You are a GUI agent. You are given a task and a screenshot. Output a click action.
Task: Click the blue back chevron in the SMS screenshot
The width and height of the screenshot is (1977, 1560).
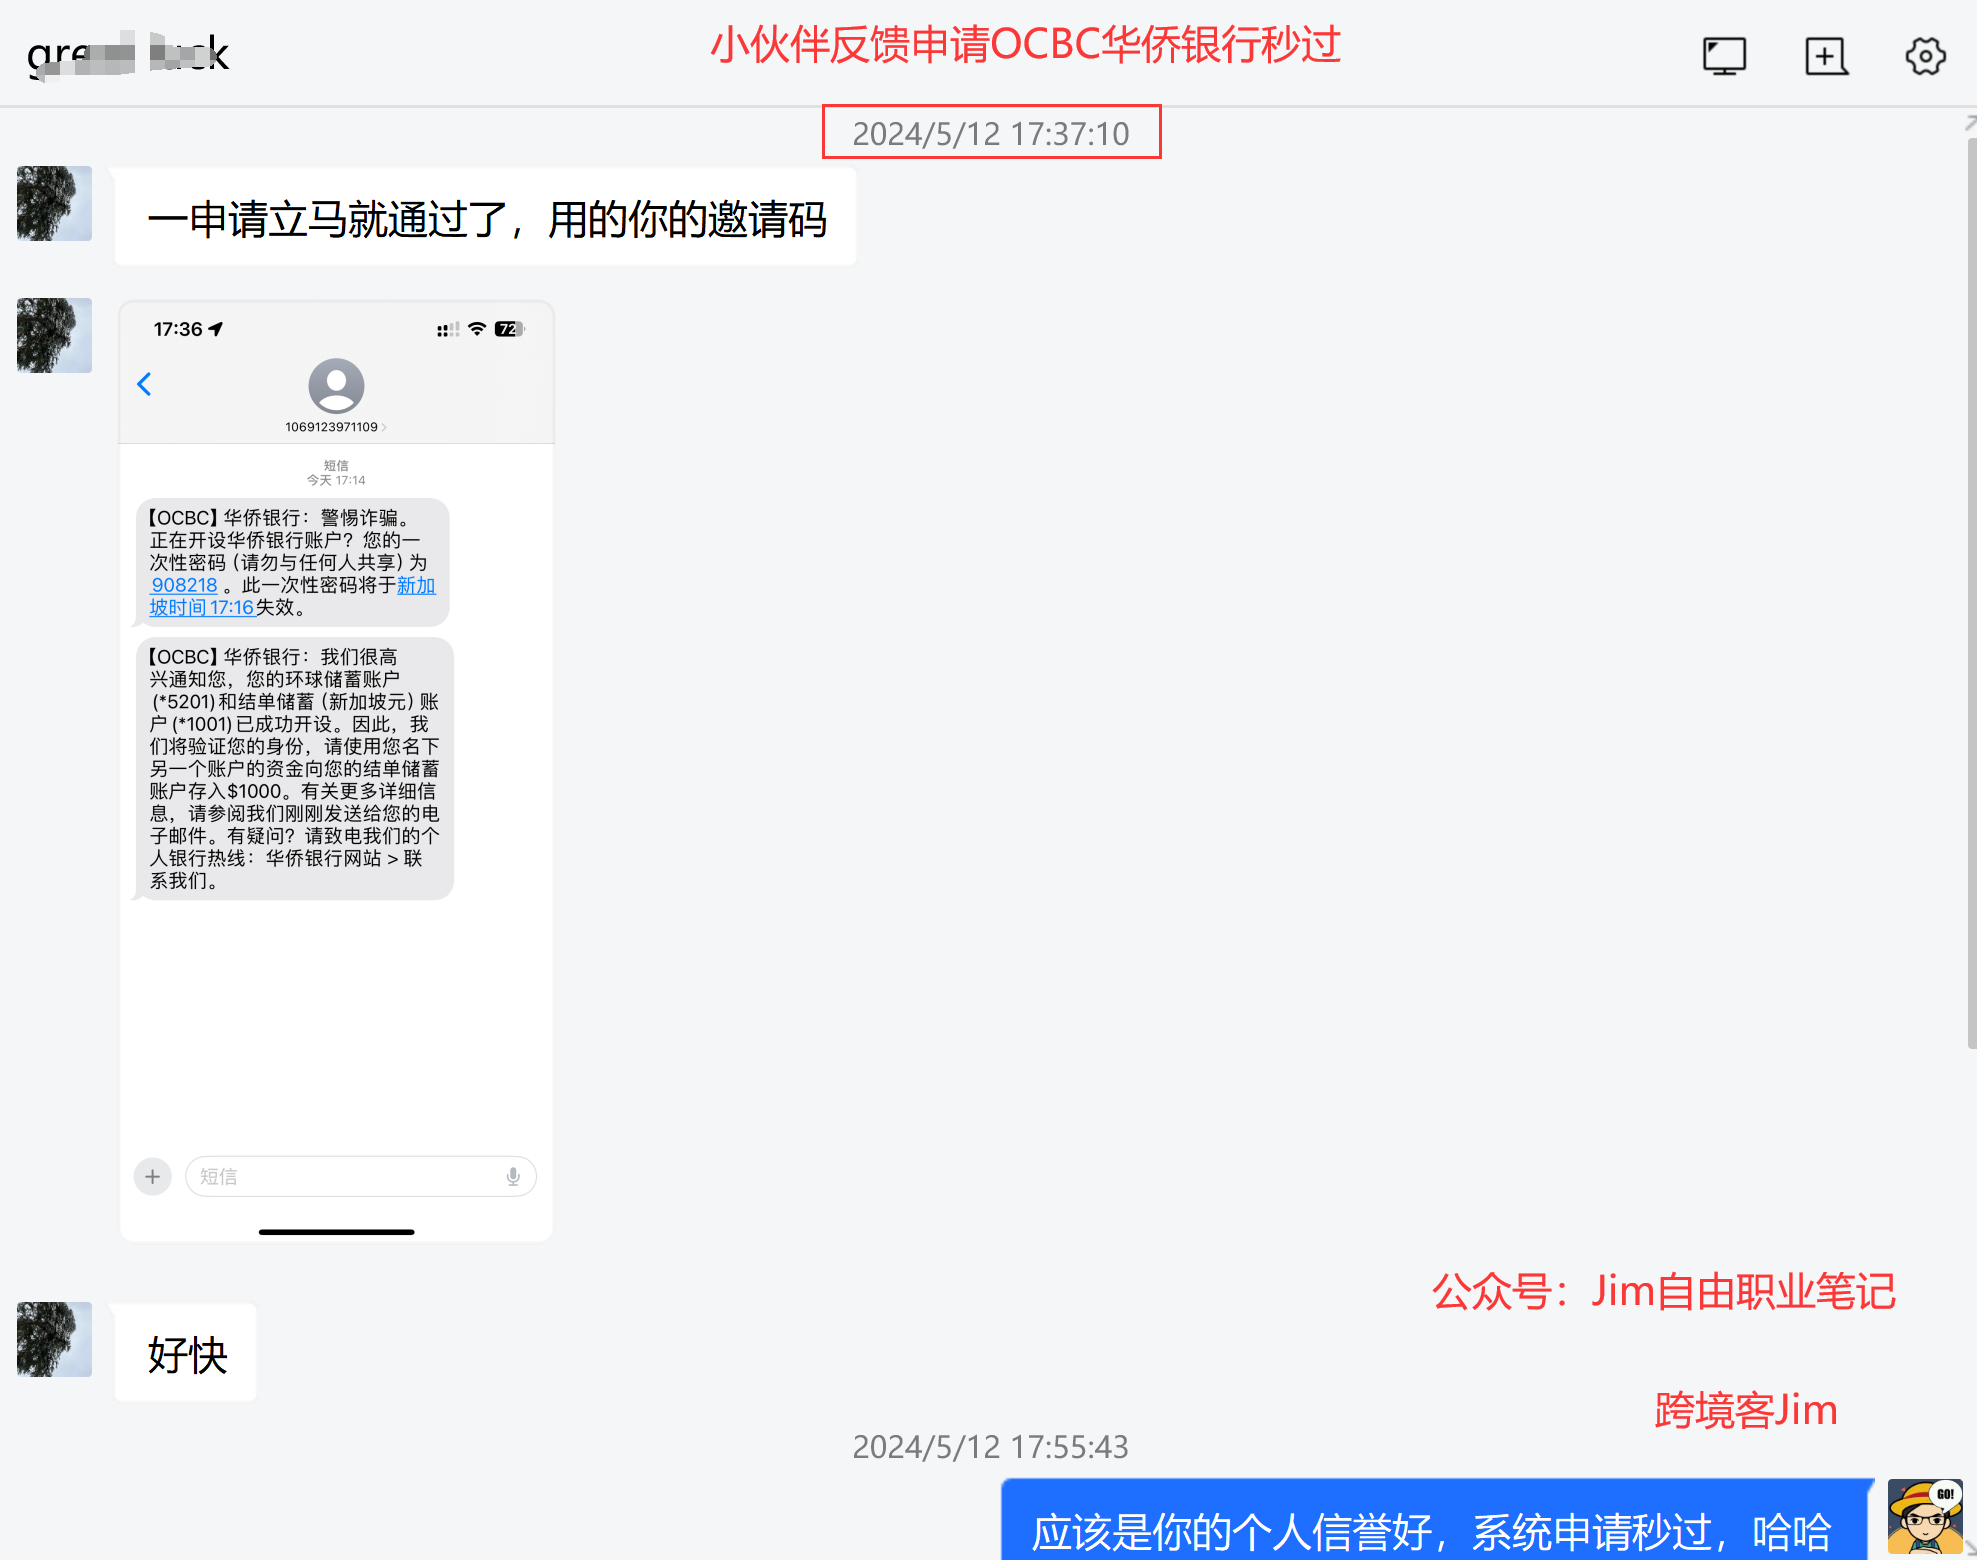(x=144, y=384)
